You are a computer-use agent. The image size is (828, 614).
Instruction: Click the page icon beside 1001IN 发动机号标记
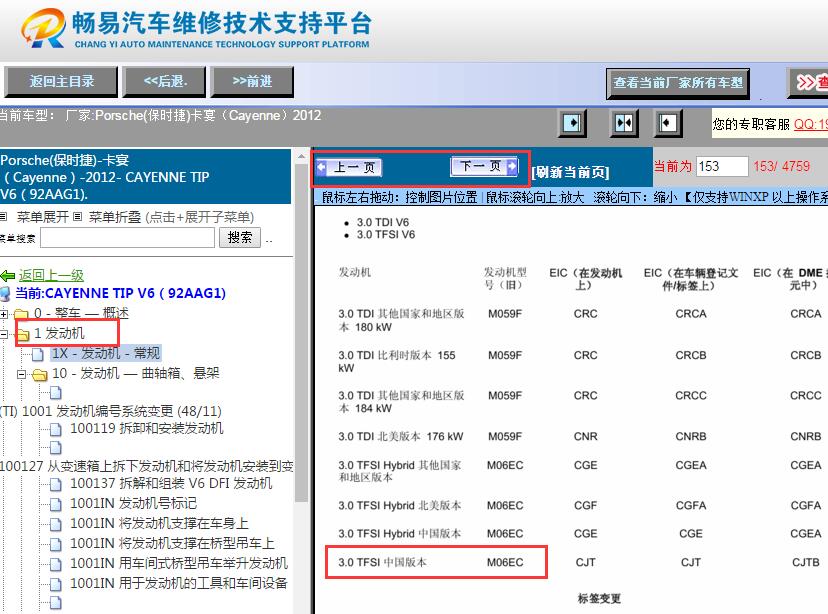click(56, 504)
